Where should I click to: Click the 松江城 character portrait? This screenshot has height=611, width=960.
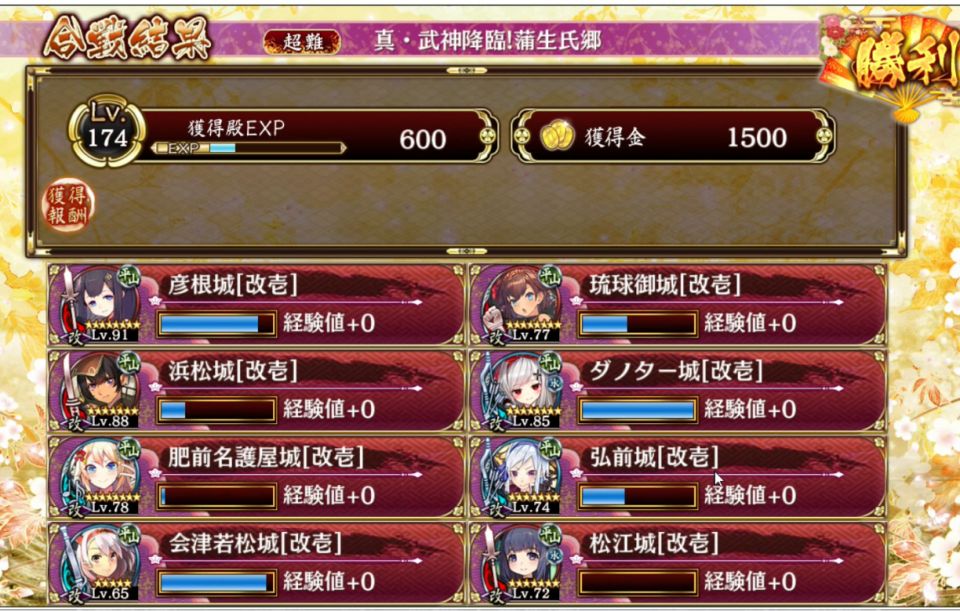(520, 563)
